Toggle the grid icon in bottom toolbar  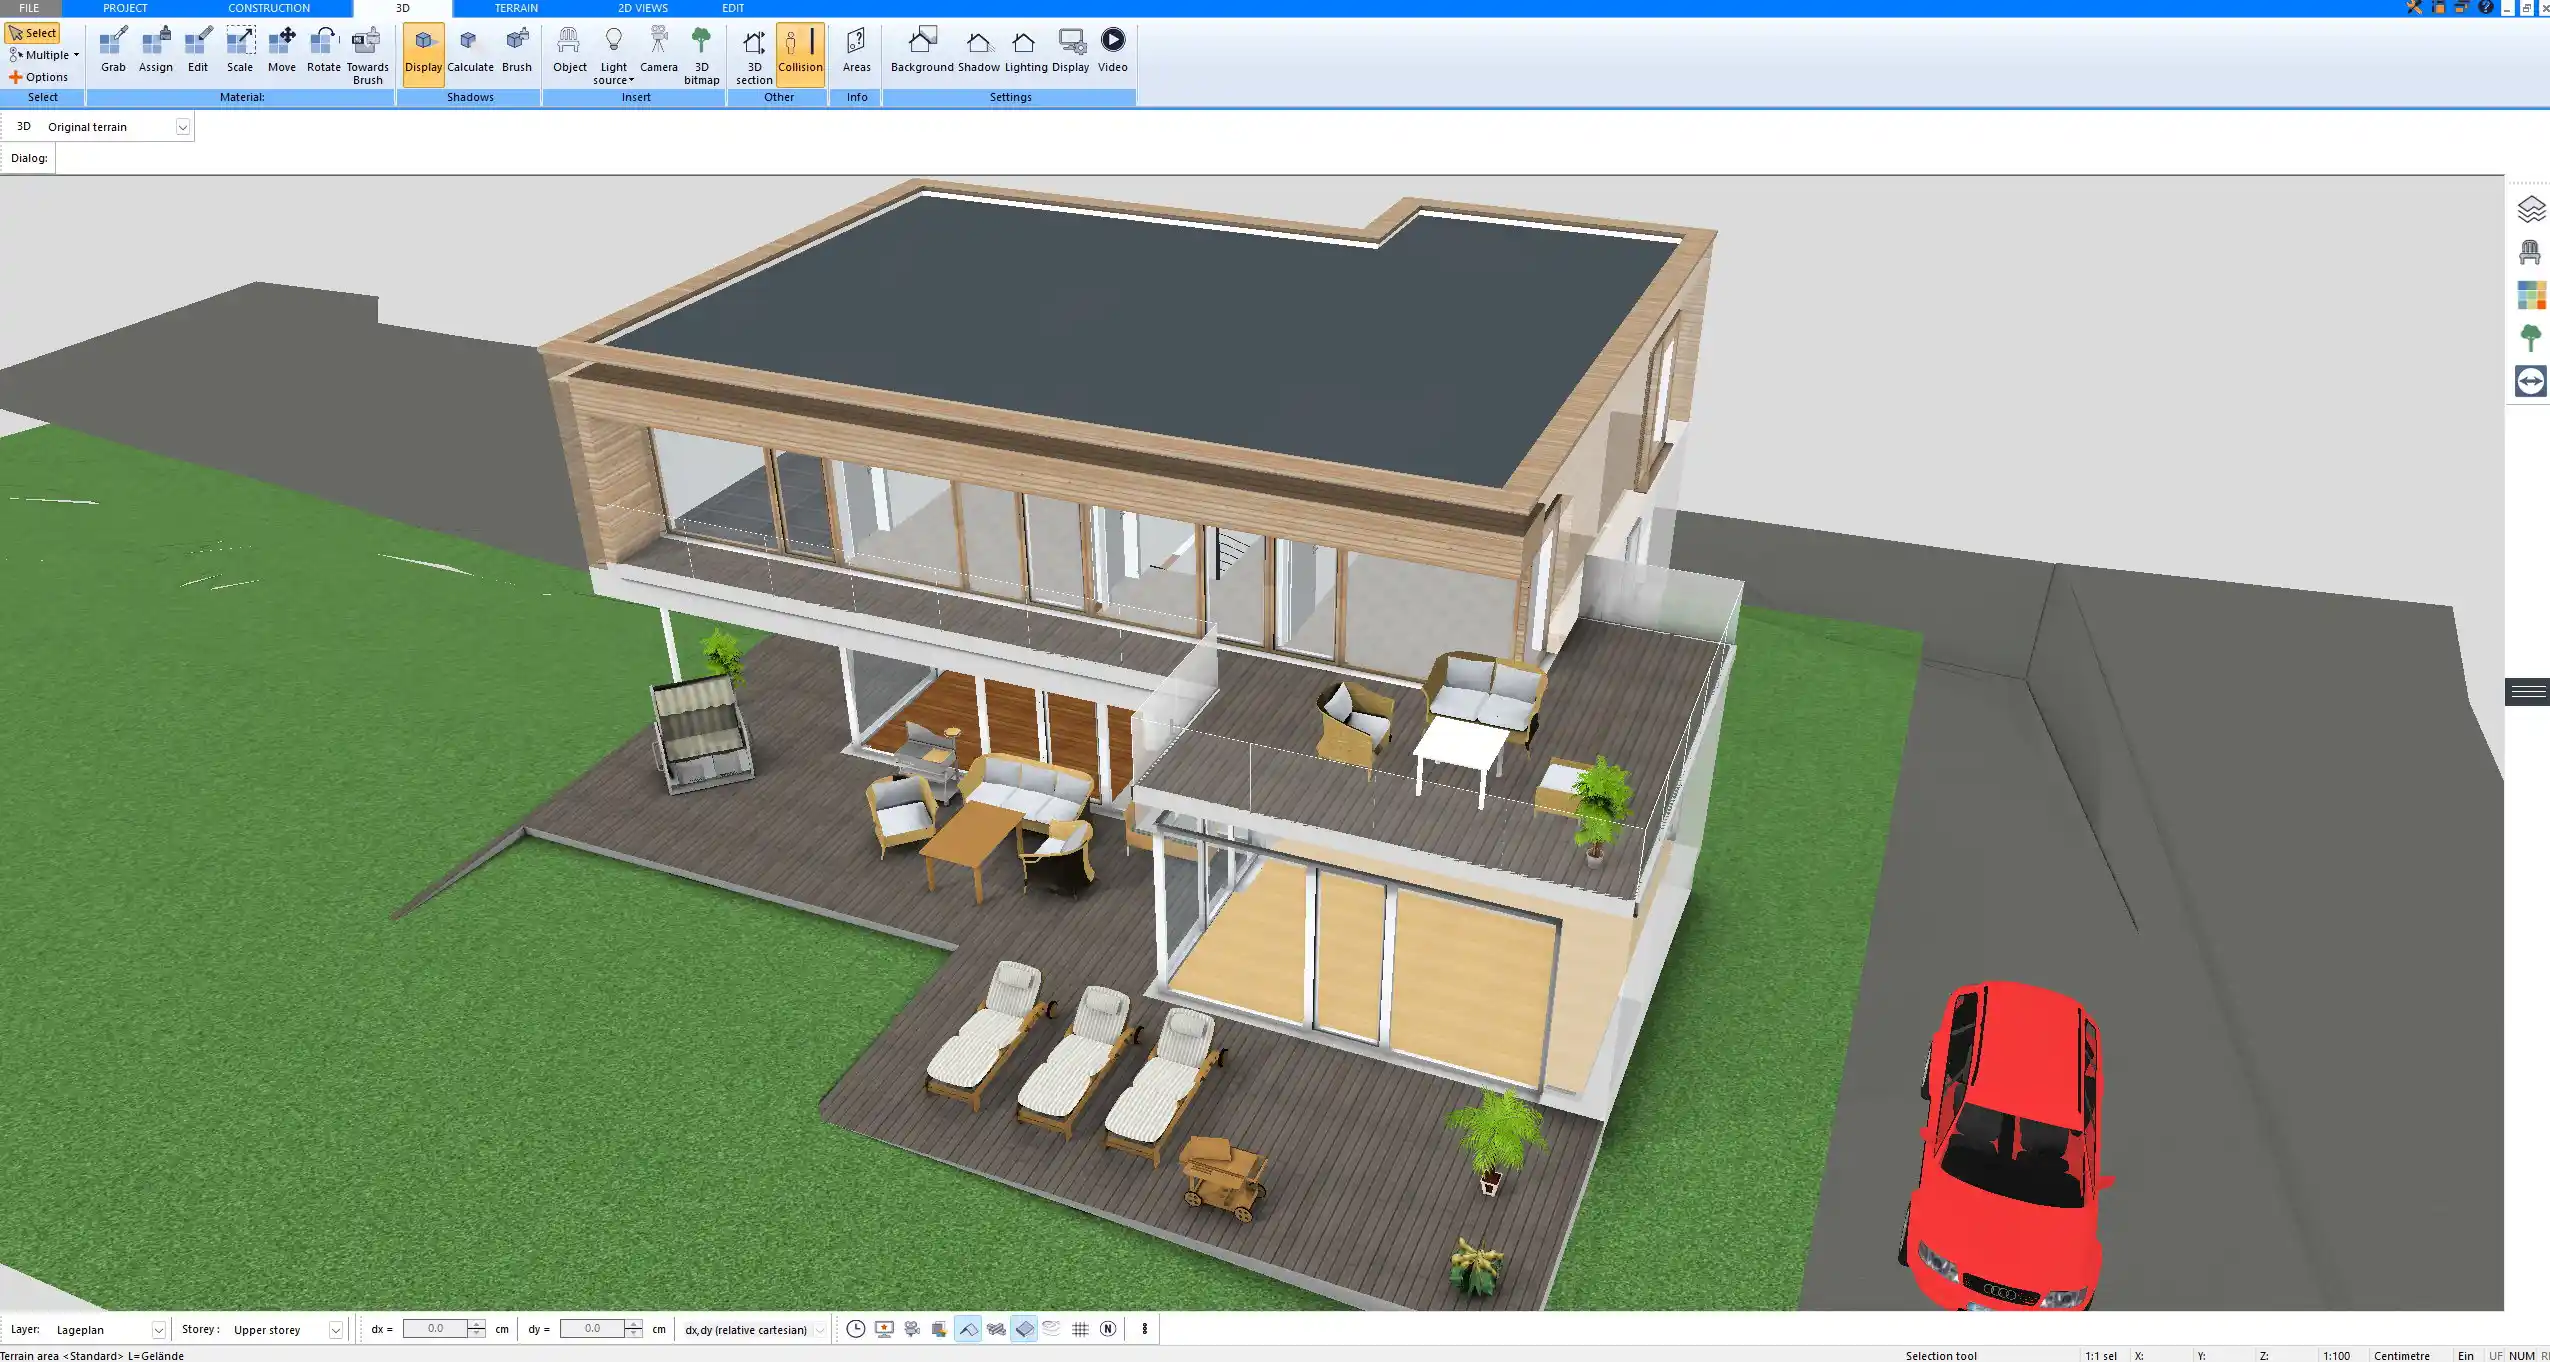click(1080, 1329)
